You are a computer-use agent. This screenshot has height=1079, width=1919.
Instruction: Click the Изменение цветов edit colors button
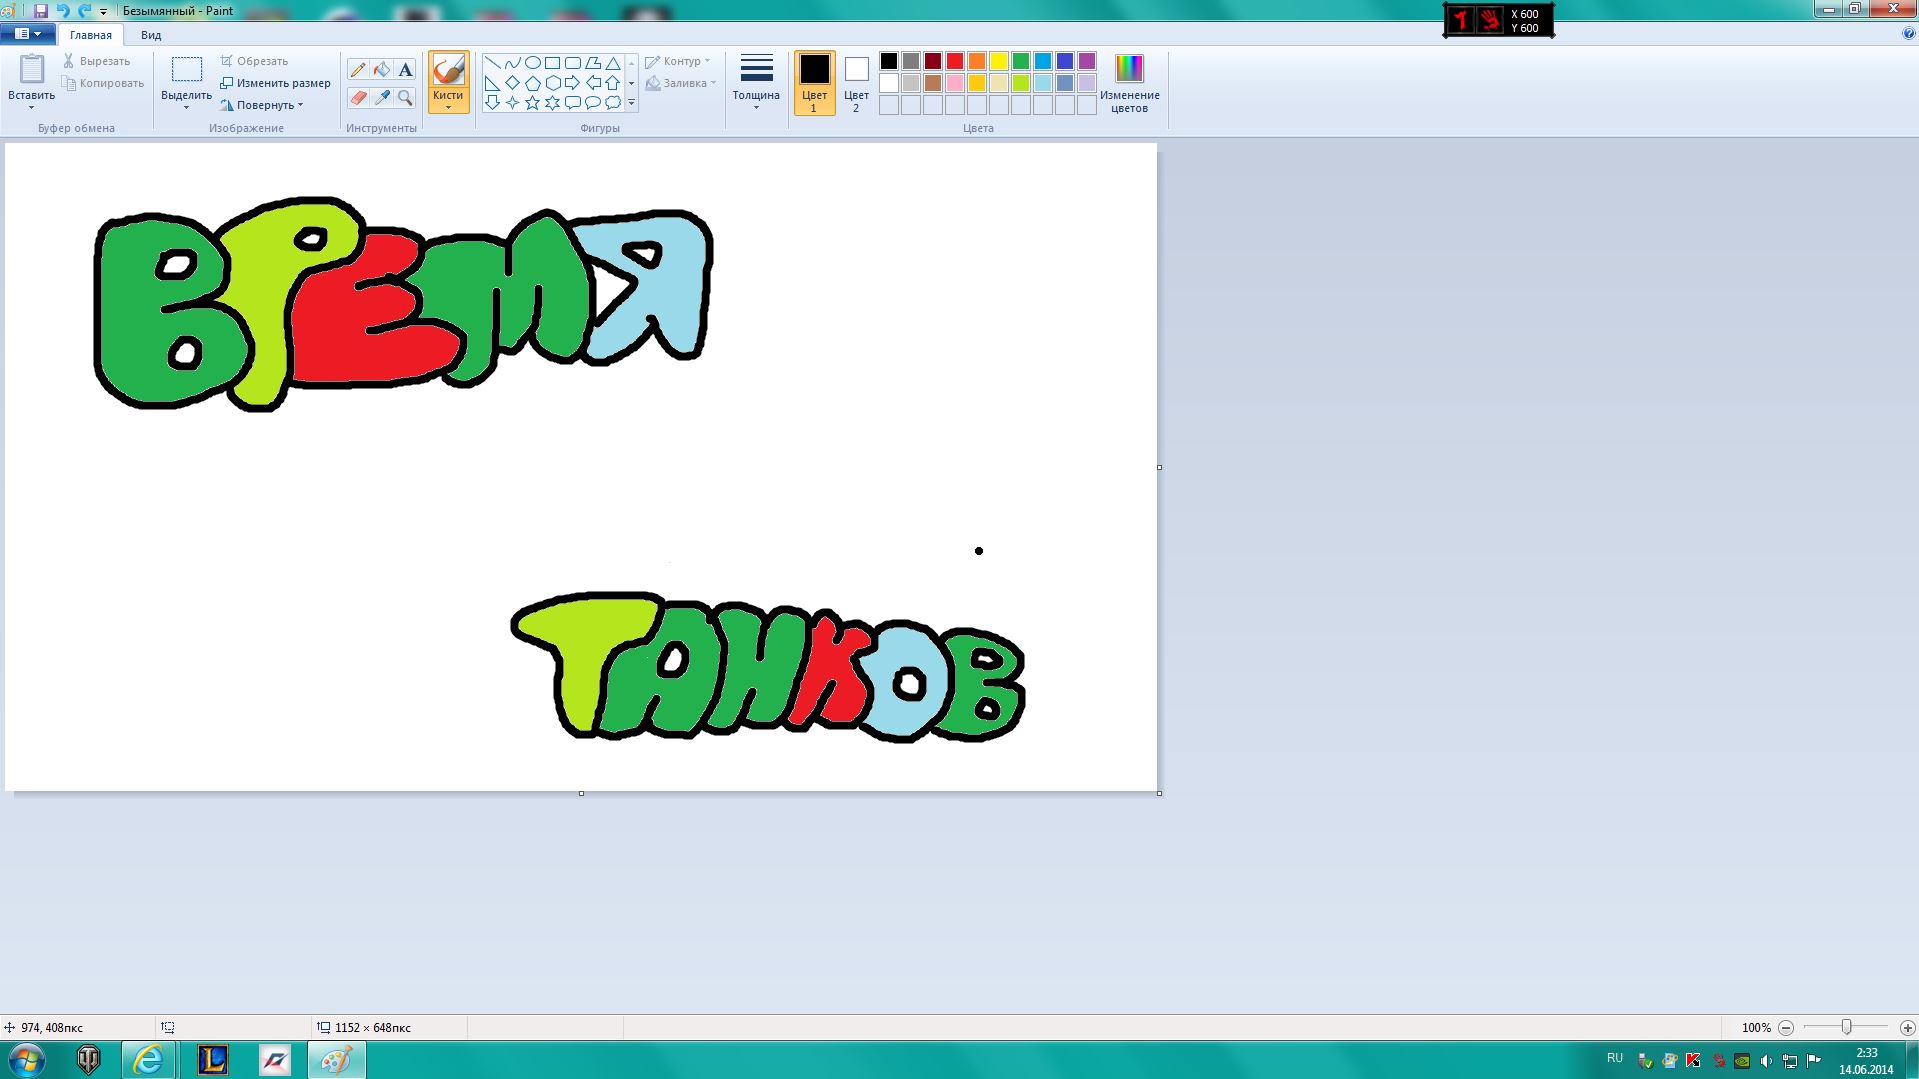click(1129, 83)
